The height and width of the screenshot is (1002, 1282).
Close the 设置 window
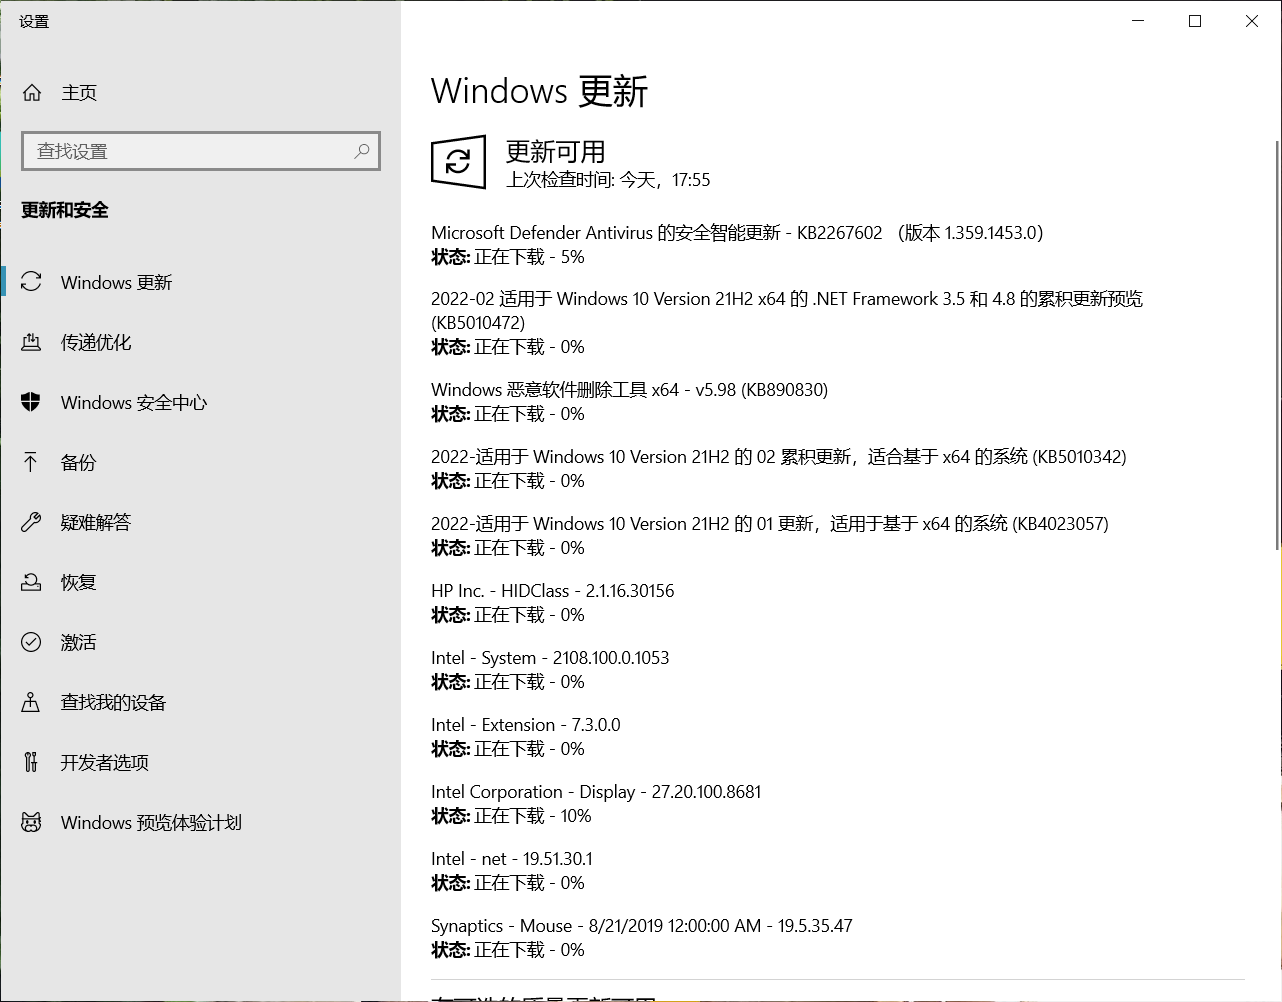point(1252,21)
